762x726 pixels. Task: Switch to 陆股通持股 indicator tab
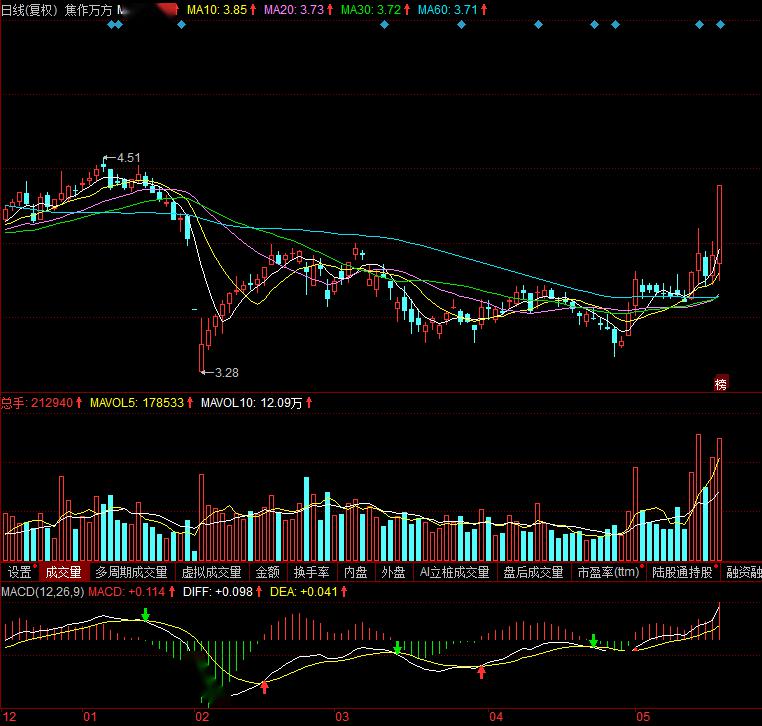coord(682,573)
